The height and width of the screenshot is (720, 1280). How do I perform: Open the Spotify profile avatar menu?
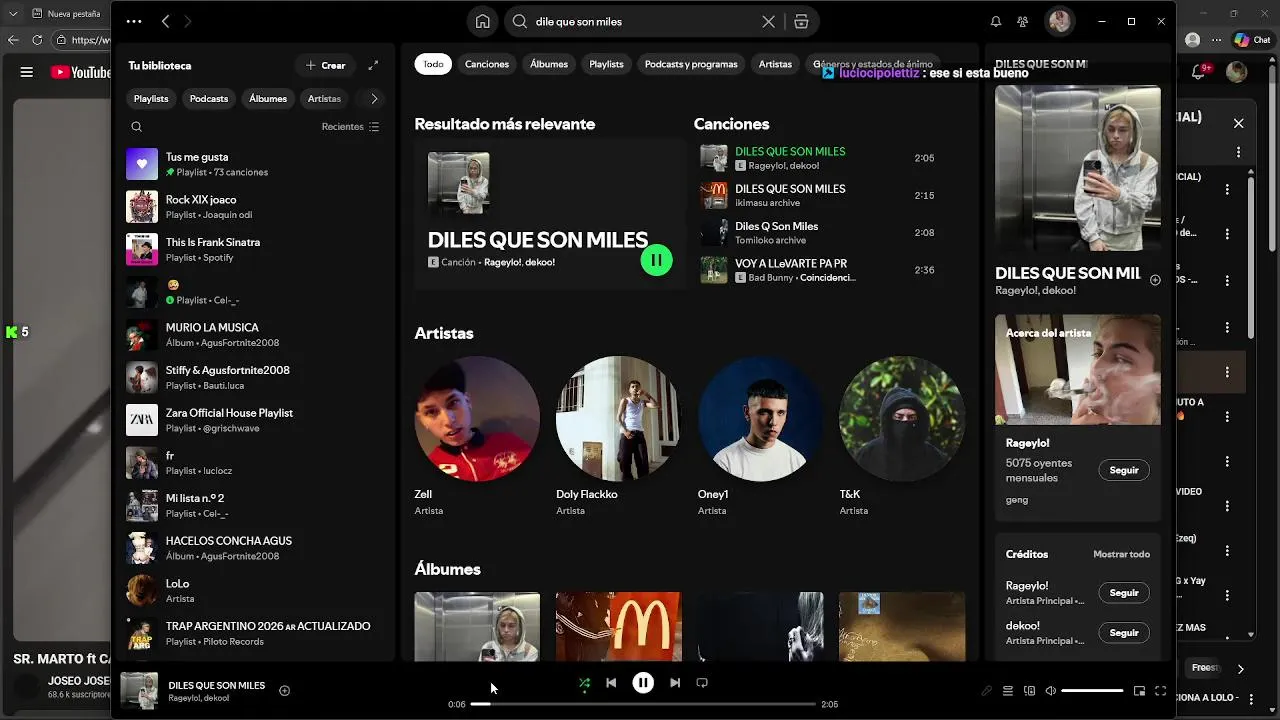click(x=1059, y=21)
